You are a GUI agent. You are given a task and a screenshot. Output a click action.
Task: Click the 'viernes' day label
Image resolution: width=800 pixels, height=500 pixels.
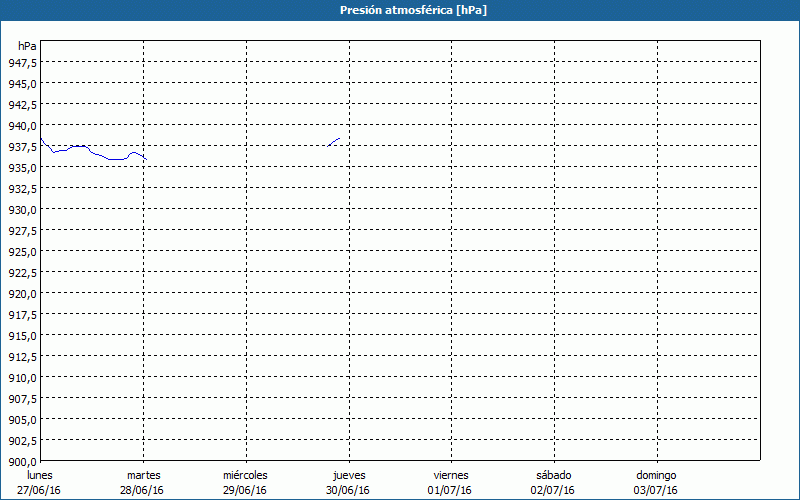click(x=451, y=475)
